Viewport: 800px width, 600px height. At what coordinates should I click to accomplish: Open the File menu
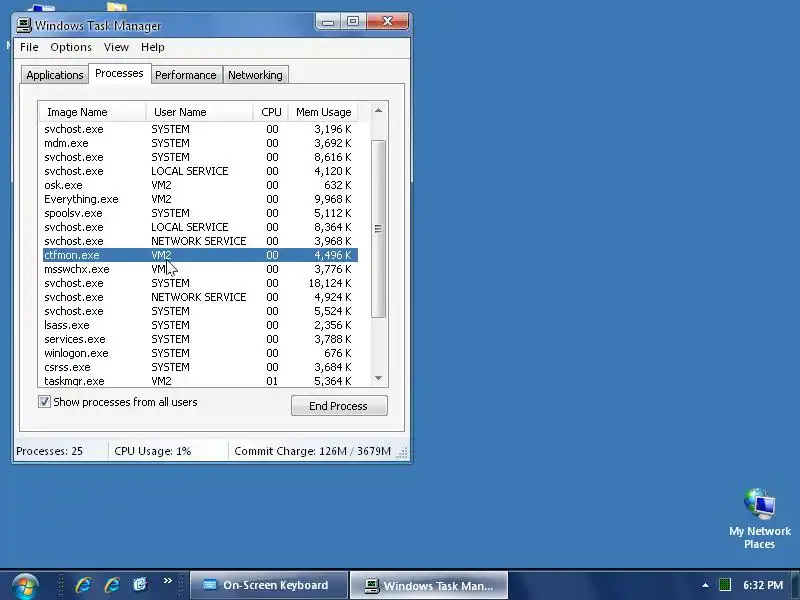point(29,47)
